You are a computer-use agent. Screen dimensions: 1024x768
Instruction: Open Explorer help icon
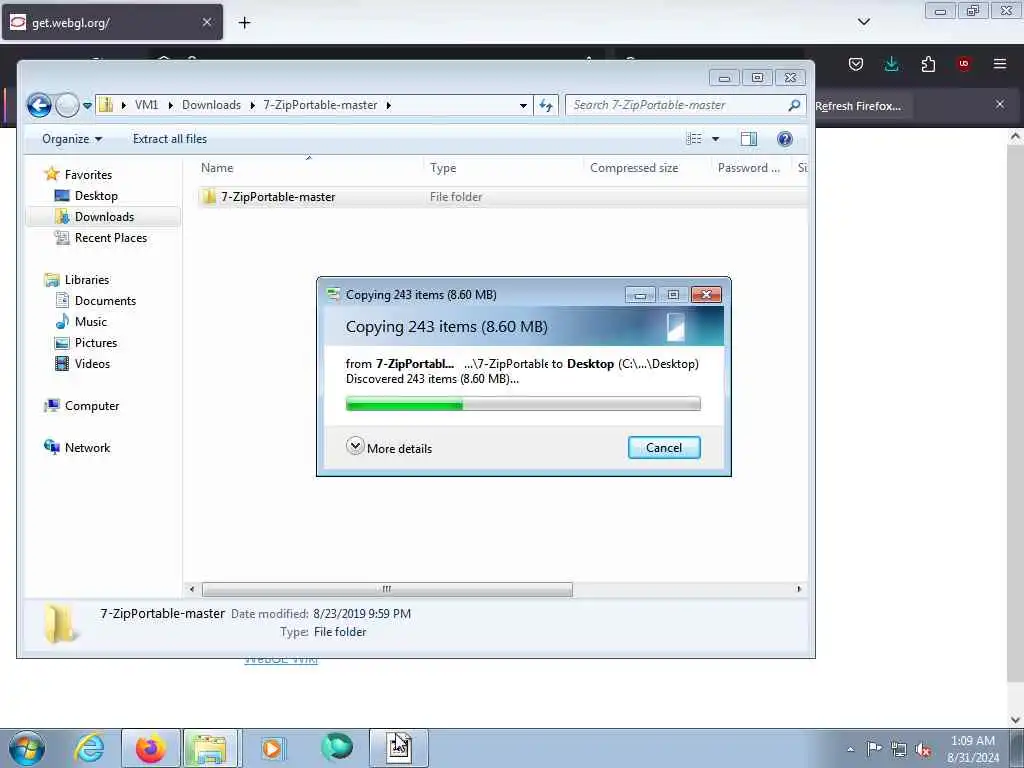(x=785, y=138)
